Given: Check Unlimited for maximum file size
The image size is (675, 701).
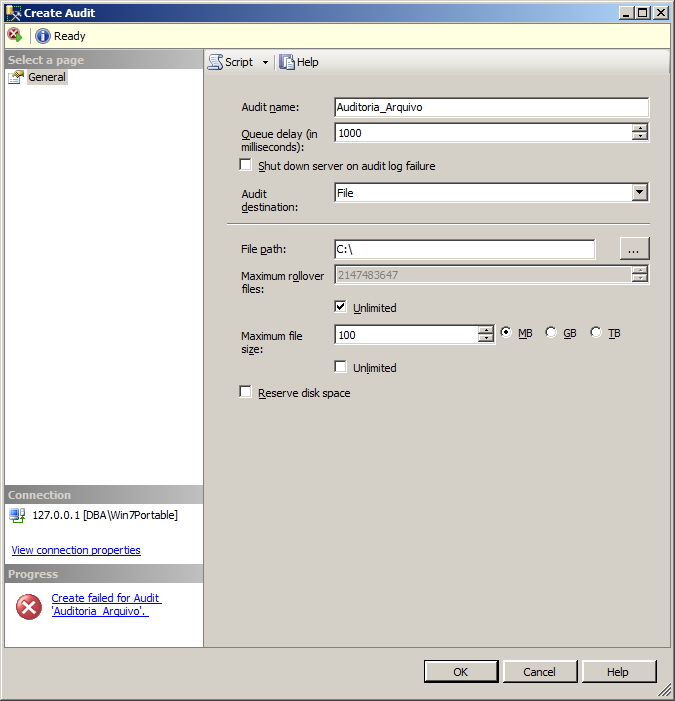Looking at the screenshot, I should [x=341, y=367].
